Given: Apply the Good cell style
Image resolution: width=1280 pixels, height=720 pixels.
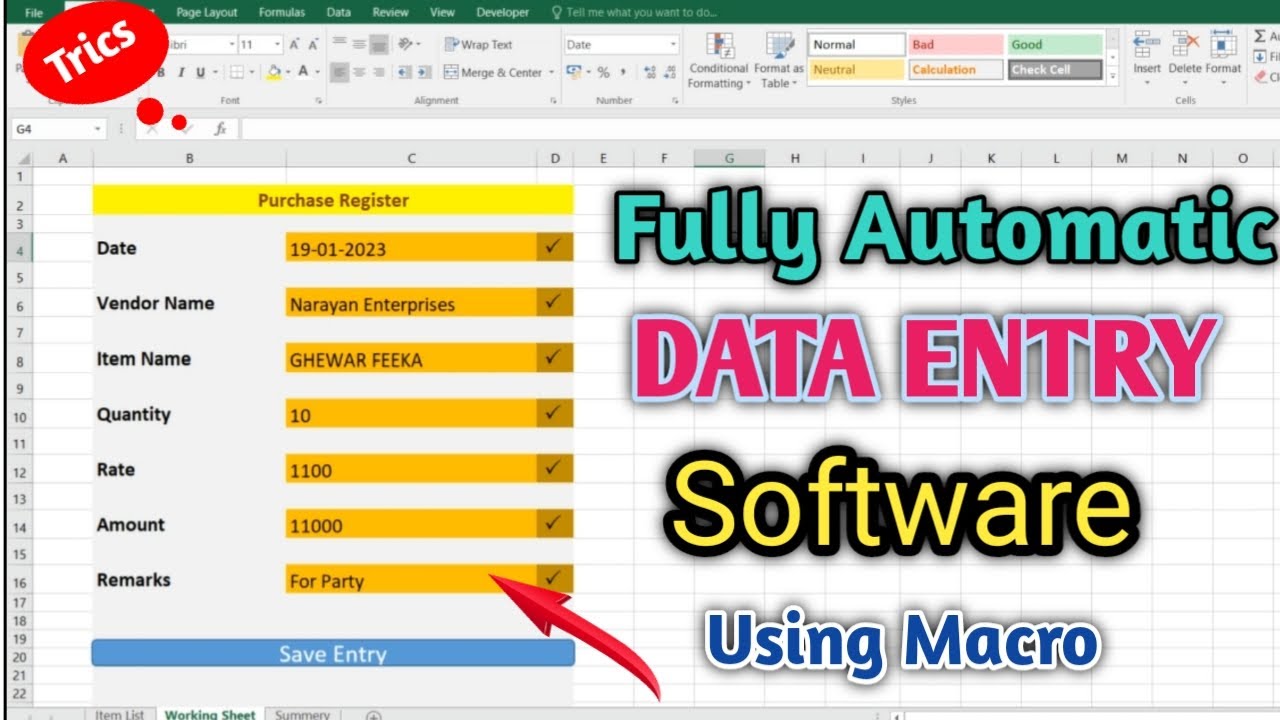Looking at the screenshot, I should tap(1055, 44).
